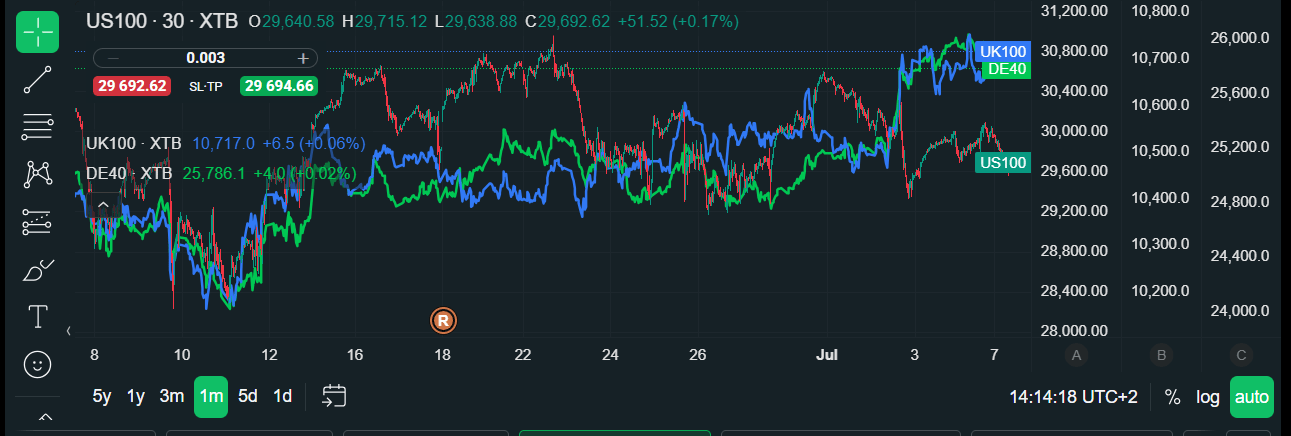Click the DE40 value 25,786.1 in legend
The width and height of the screenshot is (1291, 436).
pyautogui.click(x=214, y=173)
